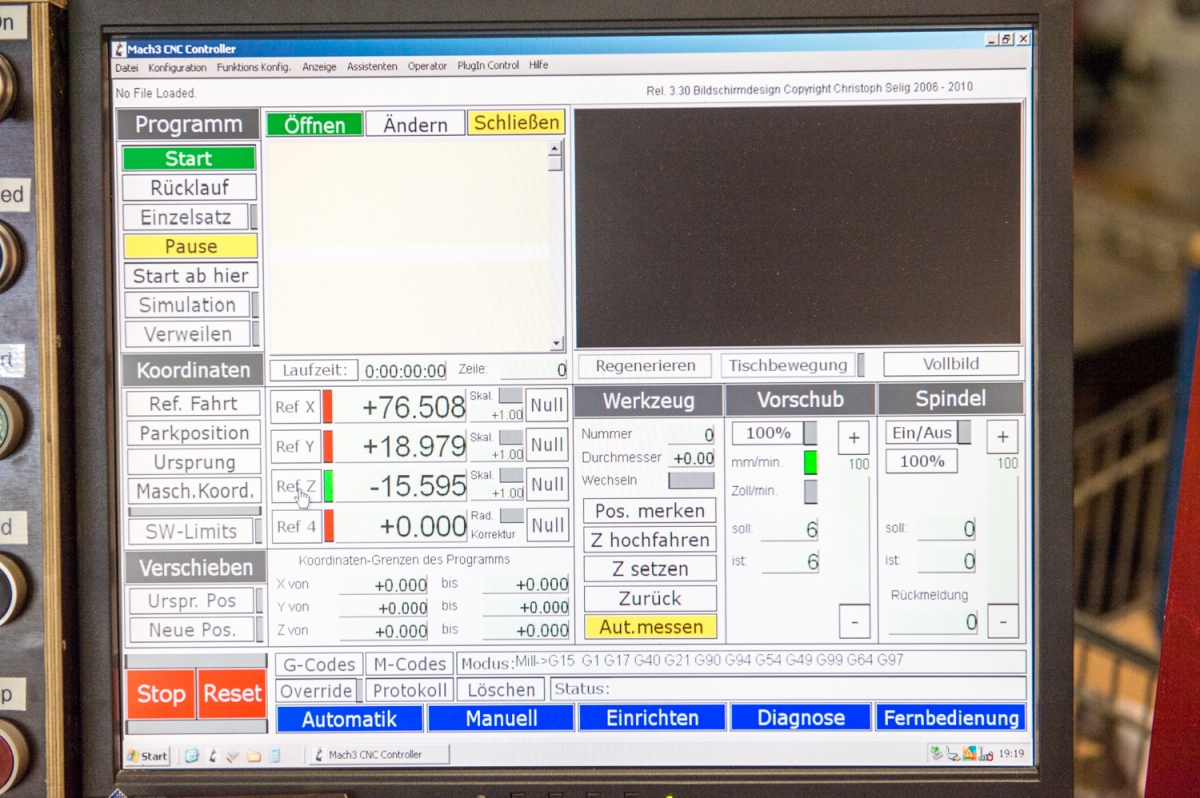Click Null to zero the Z axis
This screenshot has width=1200, height=798.
pyautogui.click(x=548, y=484)
